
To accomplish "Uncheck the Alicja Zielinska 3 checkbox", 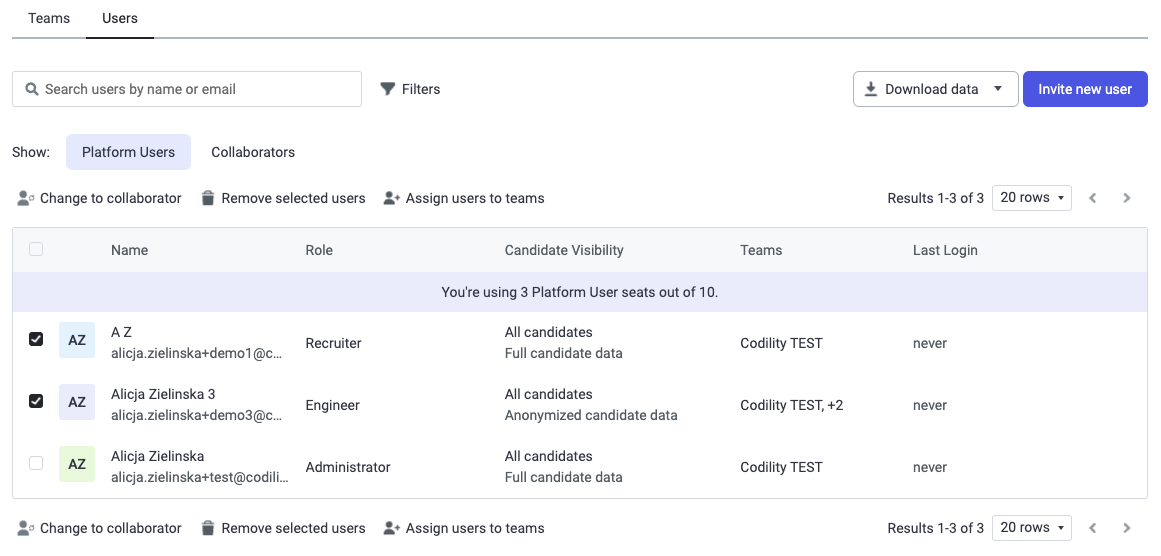I will (x=36, y=401).
